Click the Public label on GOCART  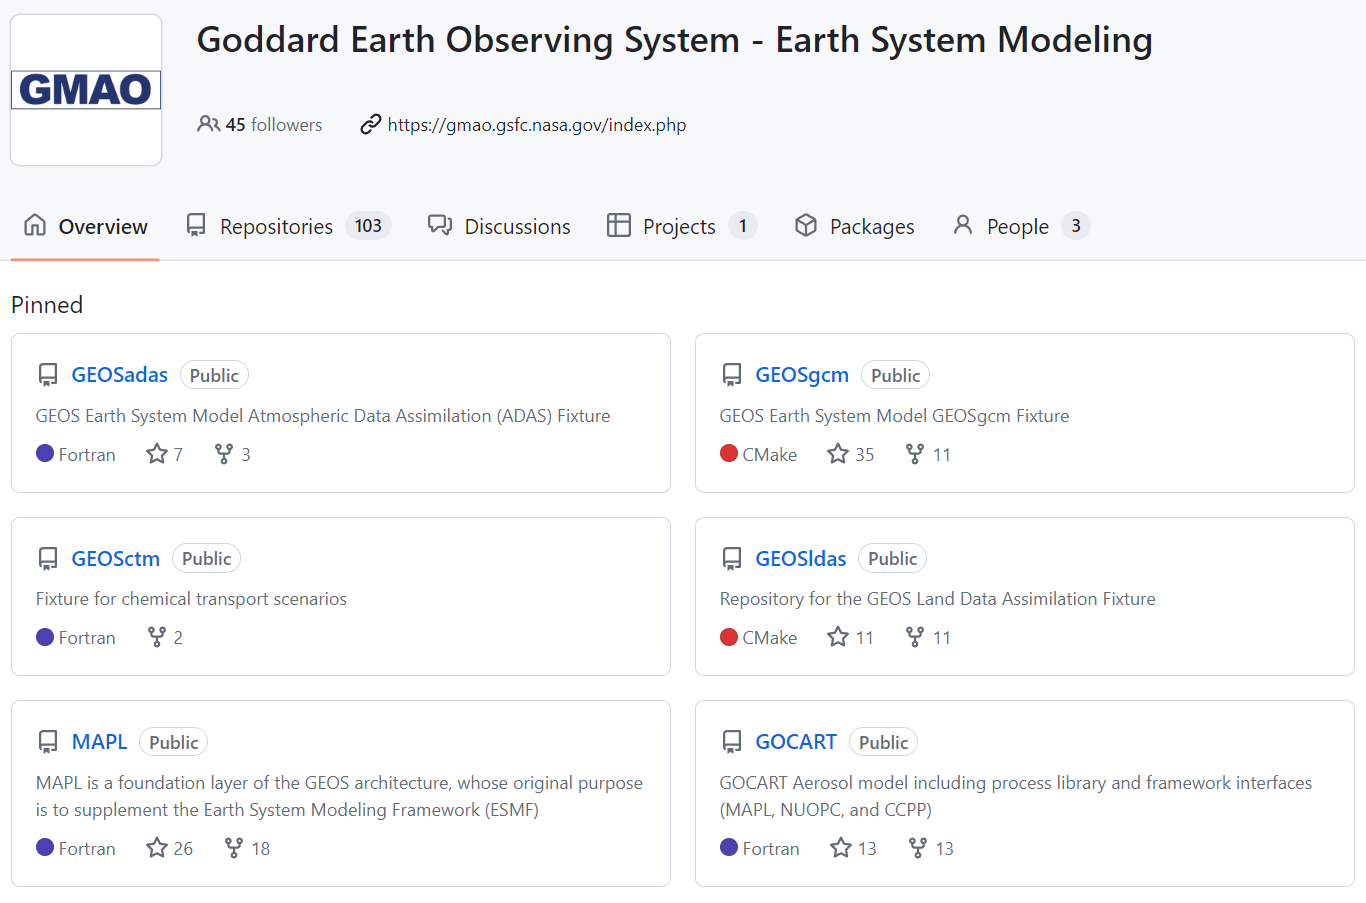(883, 742)
